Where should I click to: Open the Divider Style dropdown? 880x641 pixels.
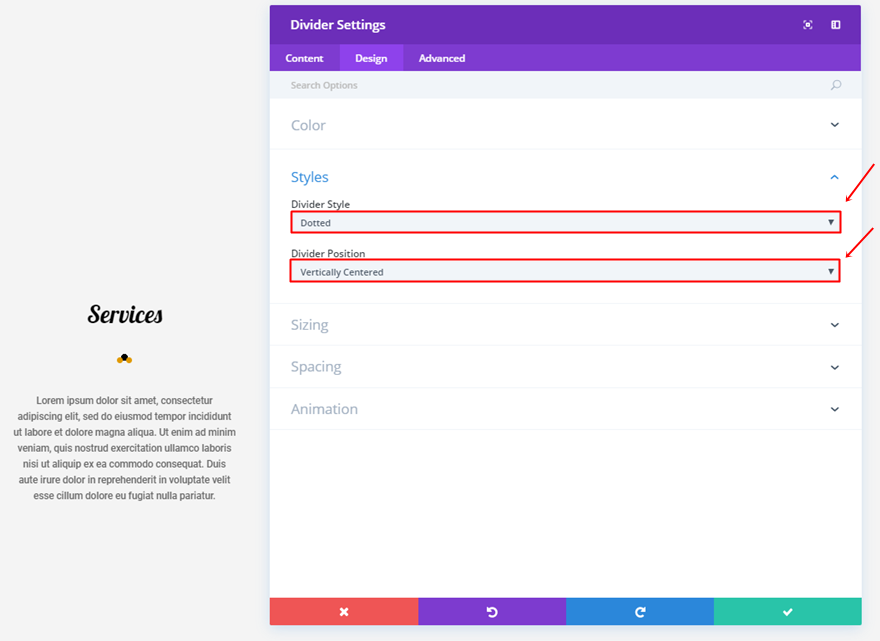[x=565, y=222]
